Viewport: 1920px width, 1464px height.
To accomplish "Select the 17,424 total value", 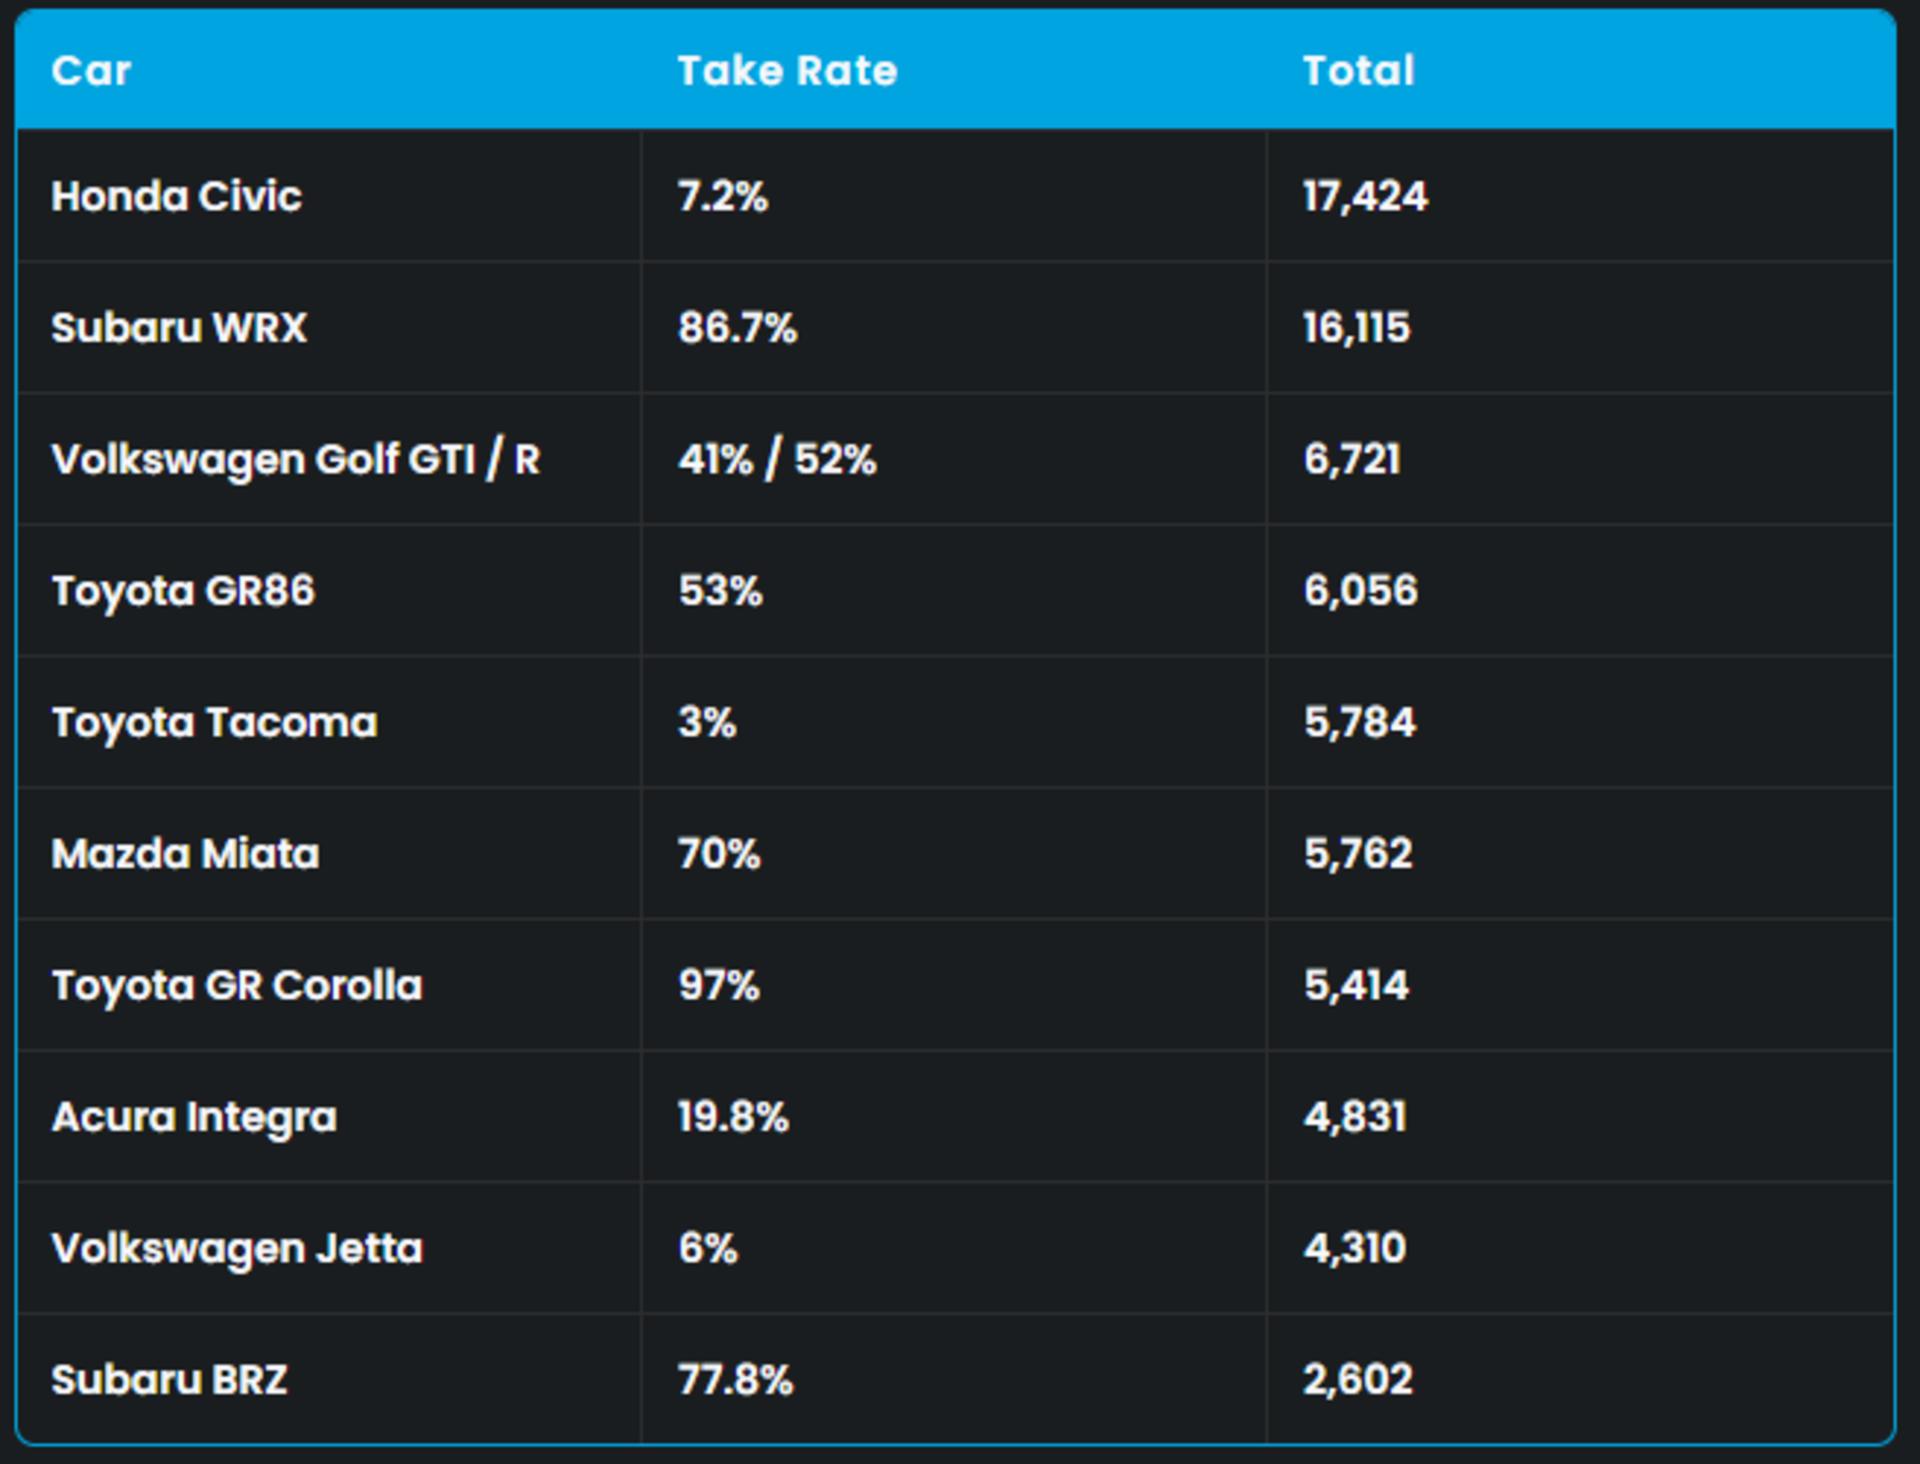I will point(1365,196).
